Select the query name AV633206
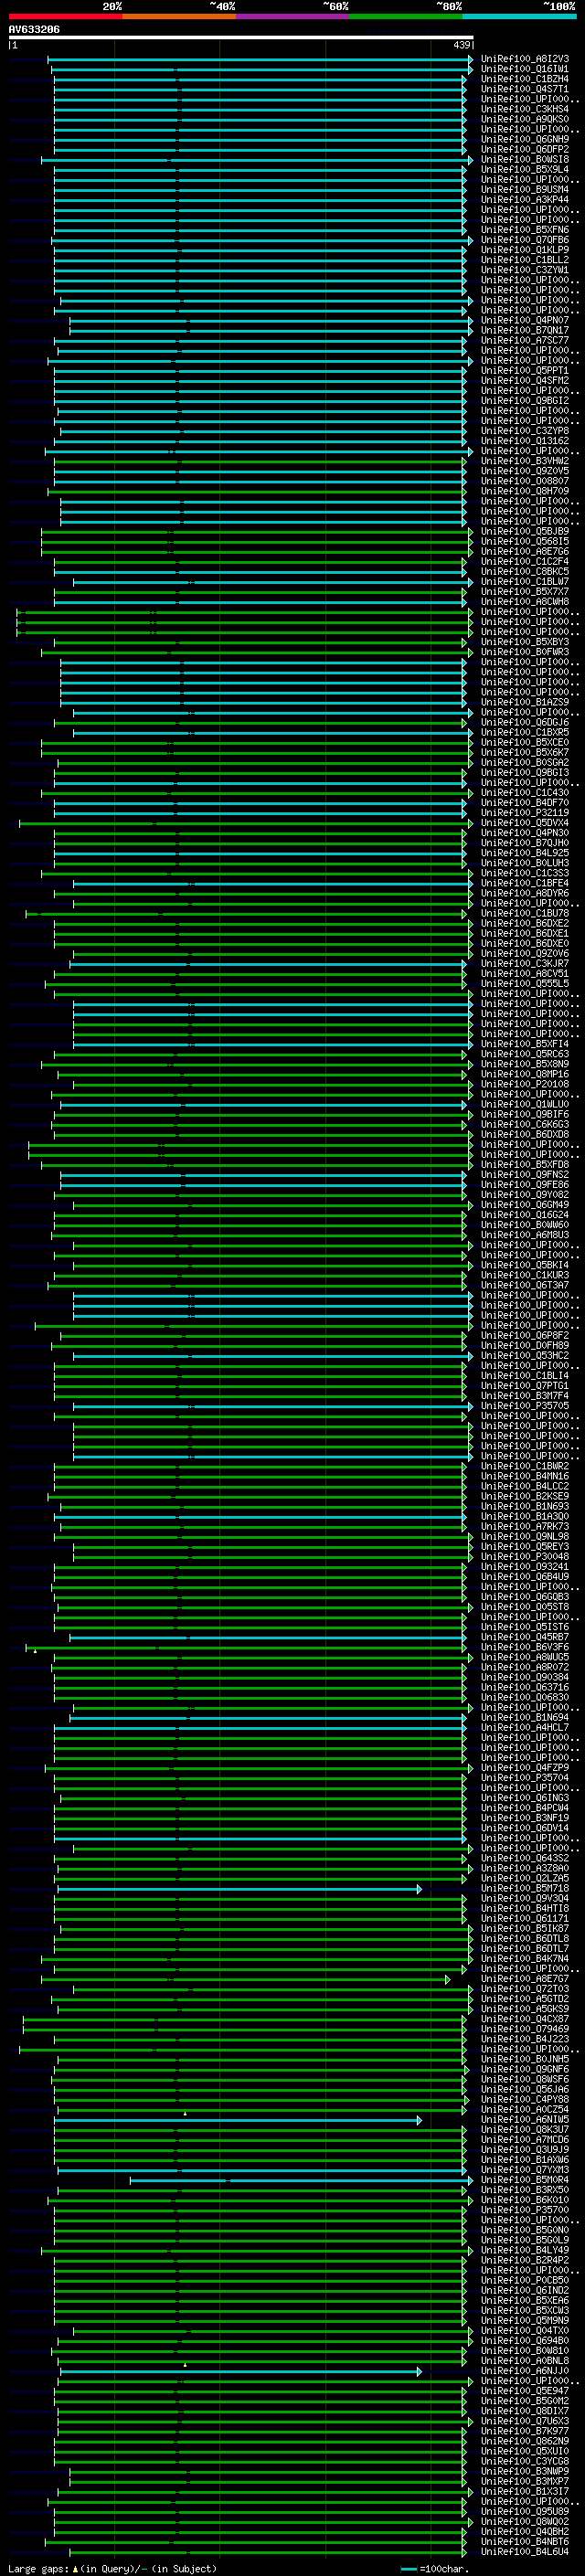585x2576 pixels. click(34, 29)
